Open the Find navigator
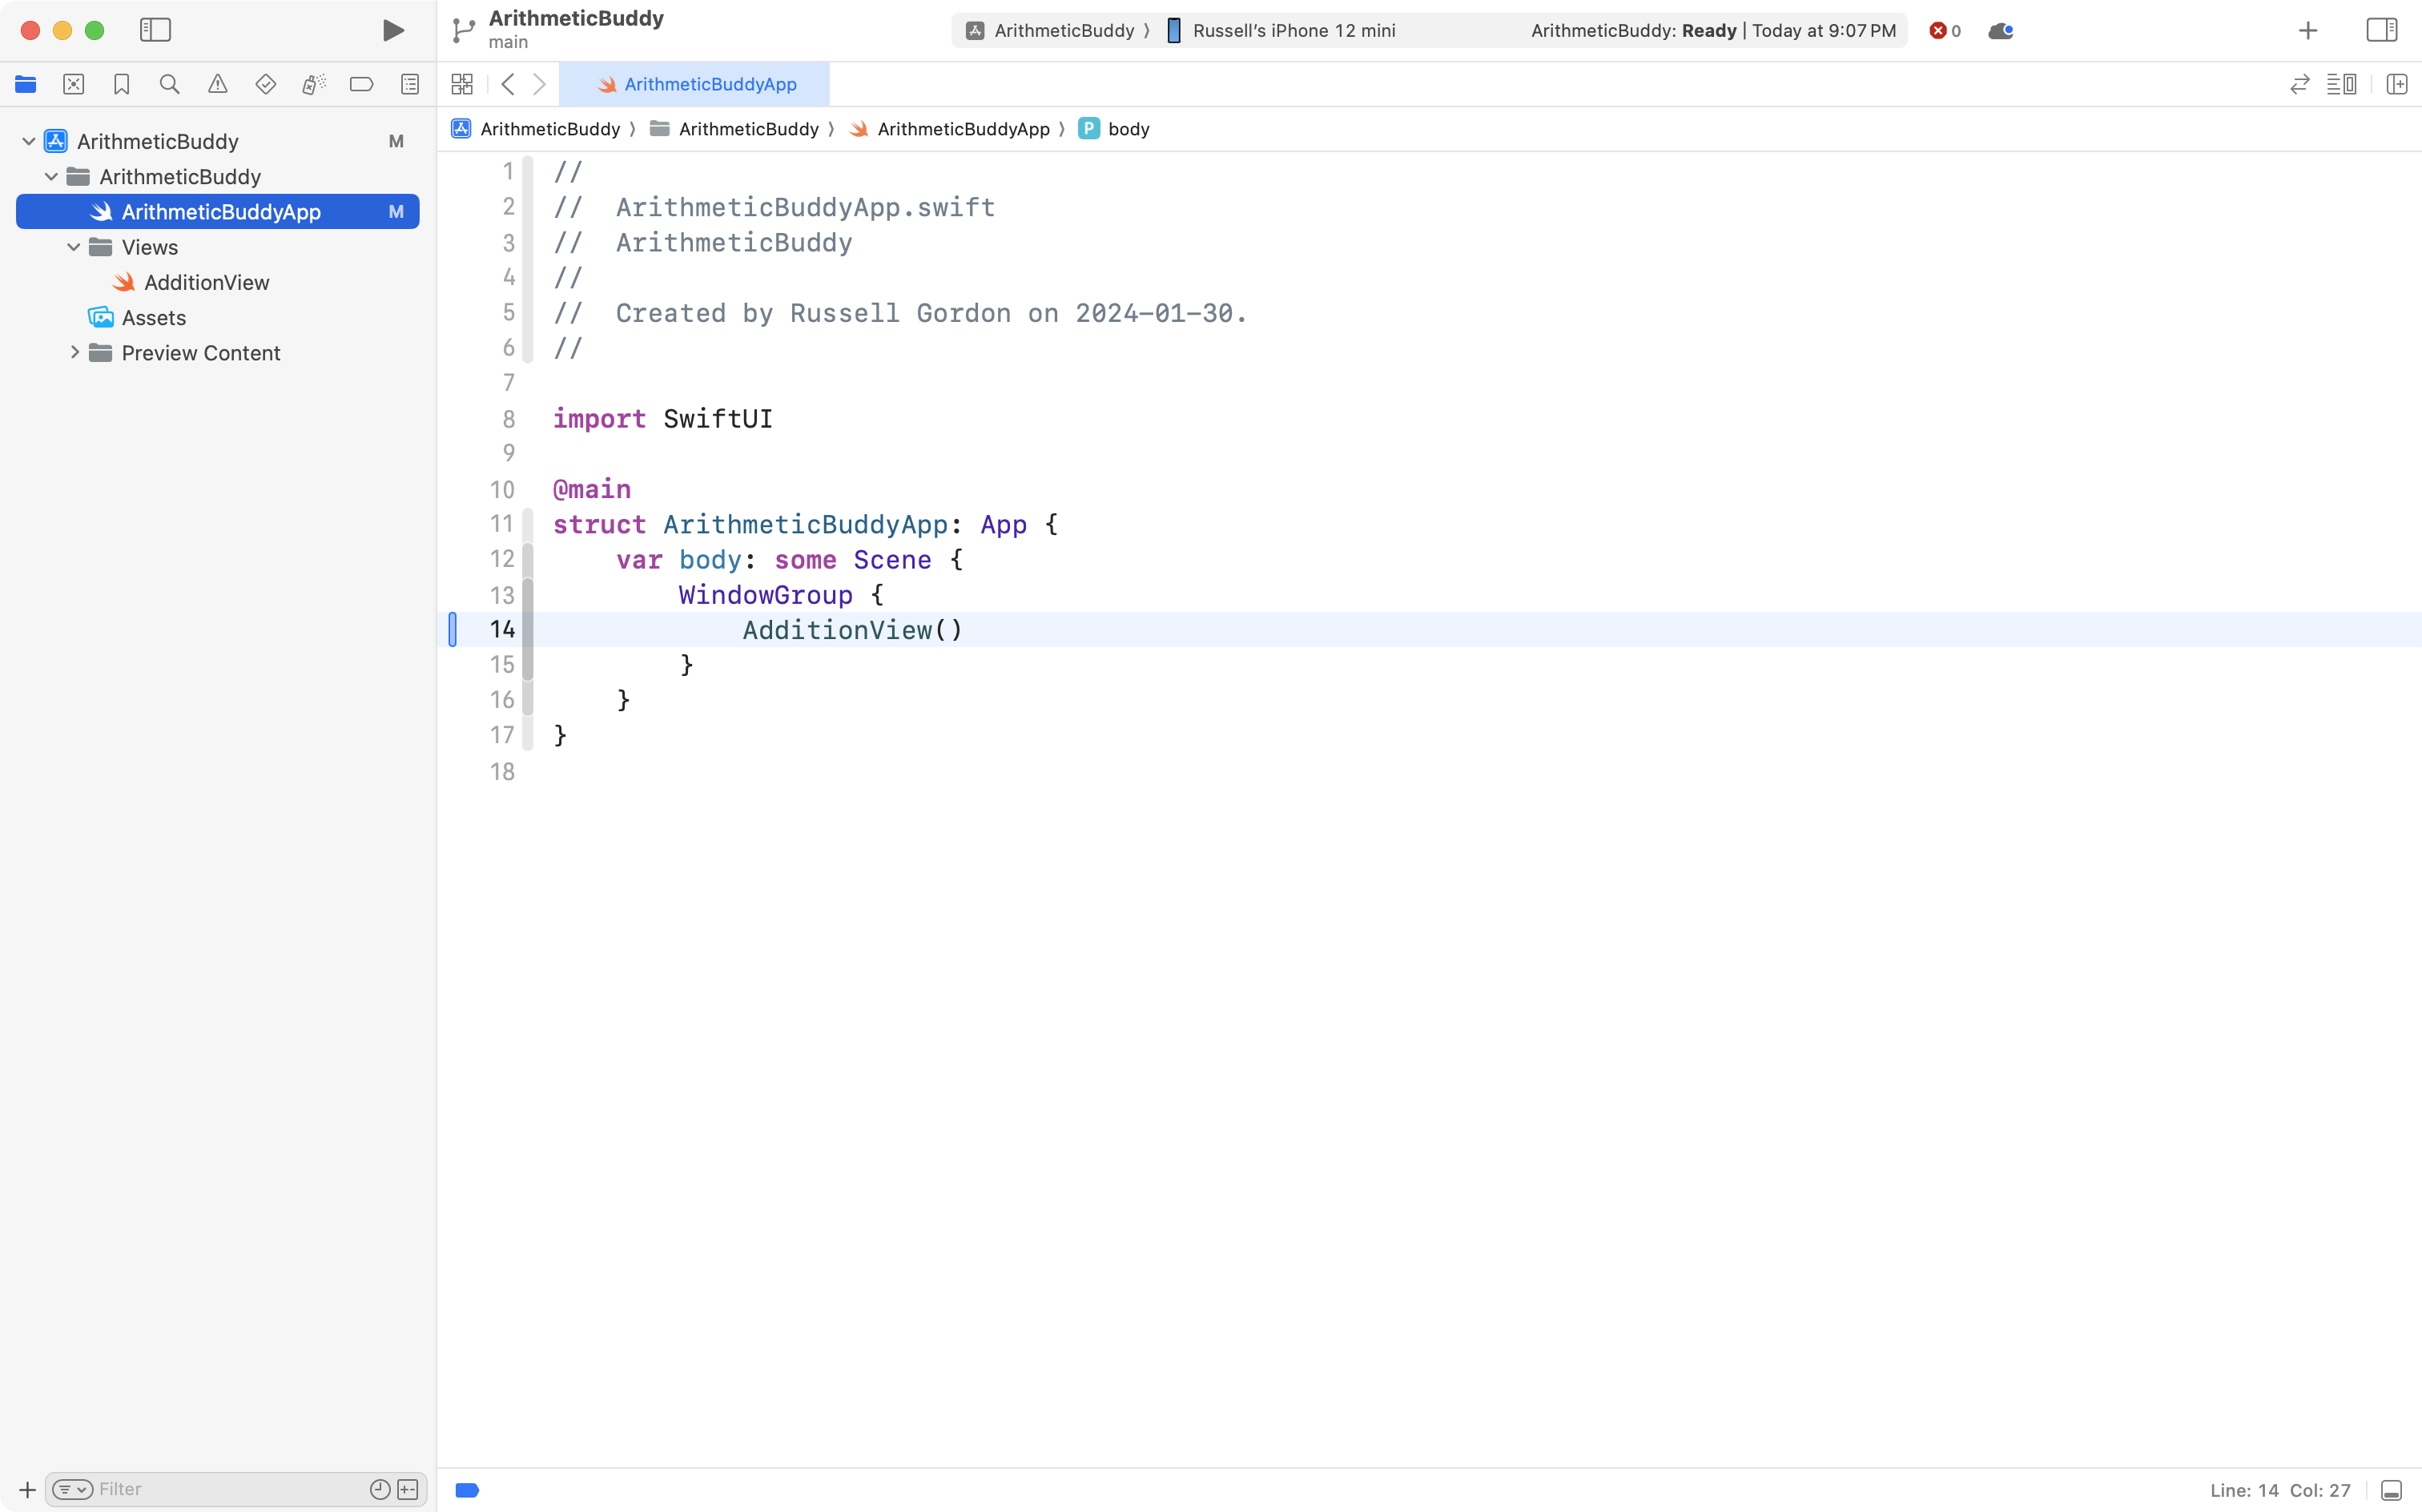The width and height of the screenshot is (2422, 1512). (169, 84)
